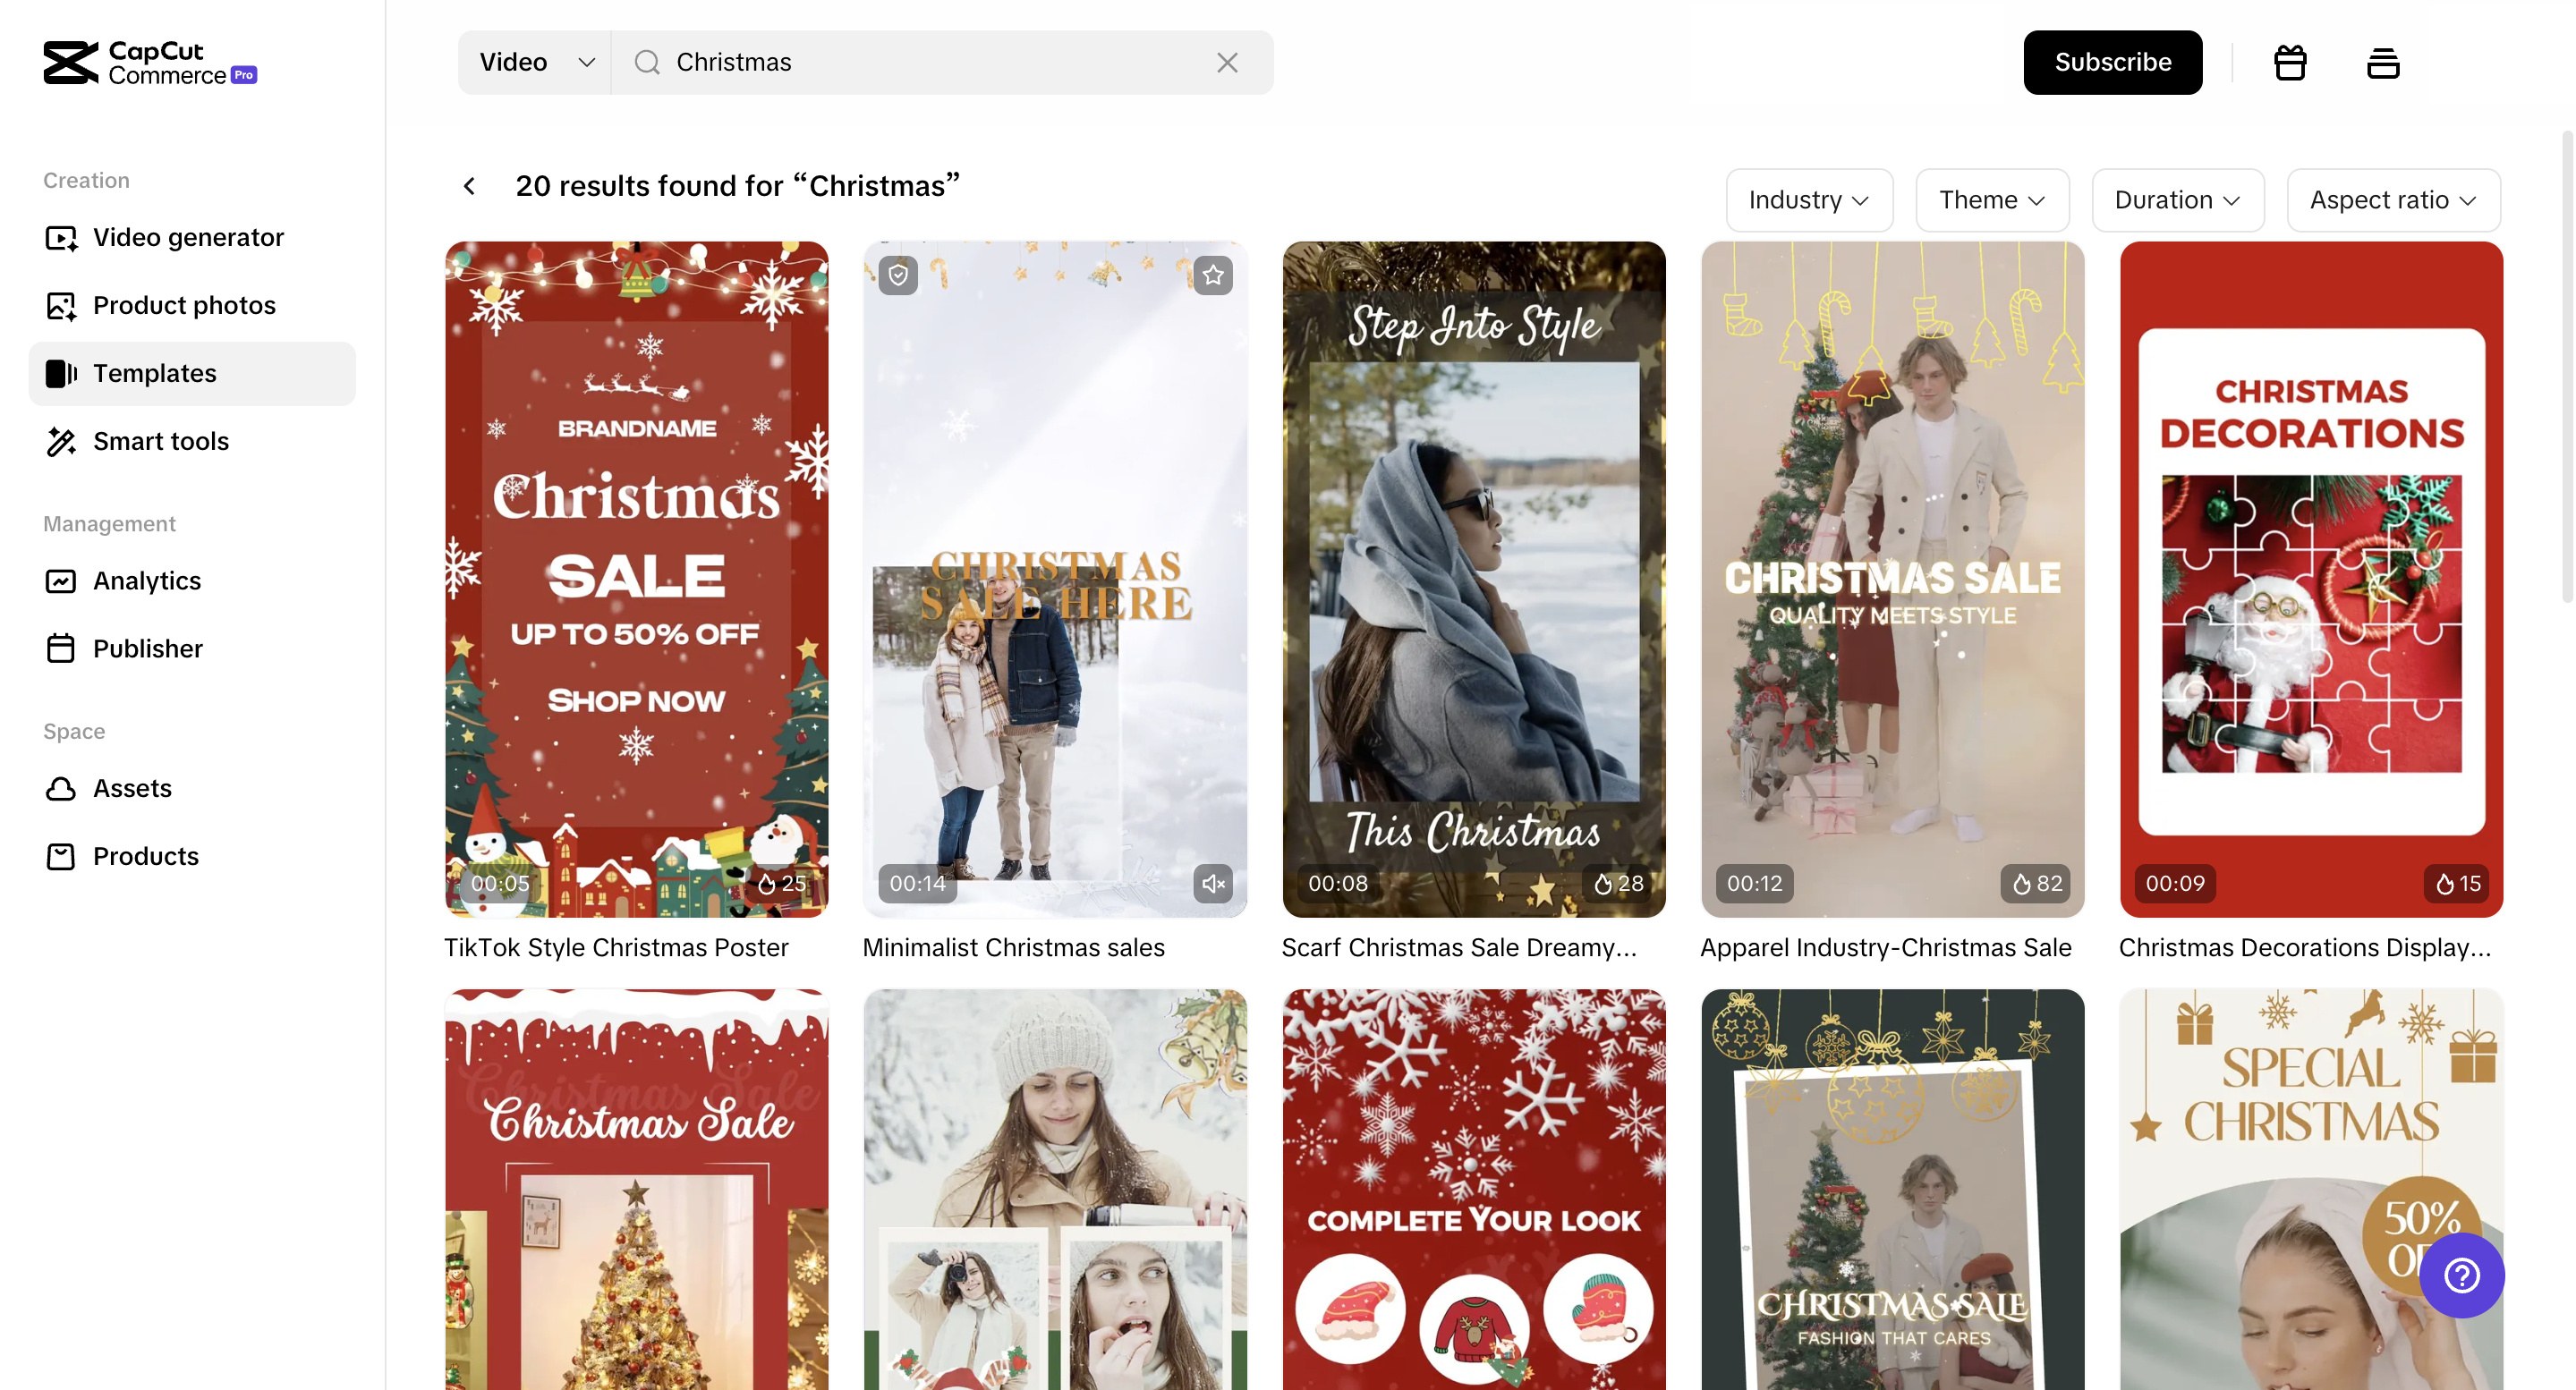Click shield icon on Minimalist Christmas template

pyautogui.click(x=898, y=274)
